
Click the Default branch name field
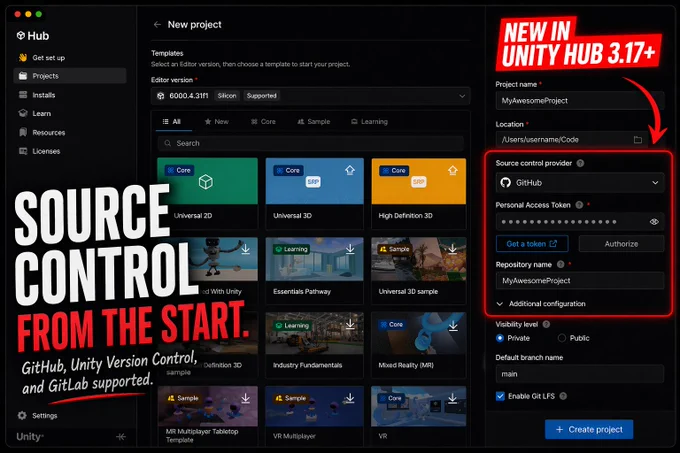pyautogui.click(x=579, y=374)
